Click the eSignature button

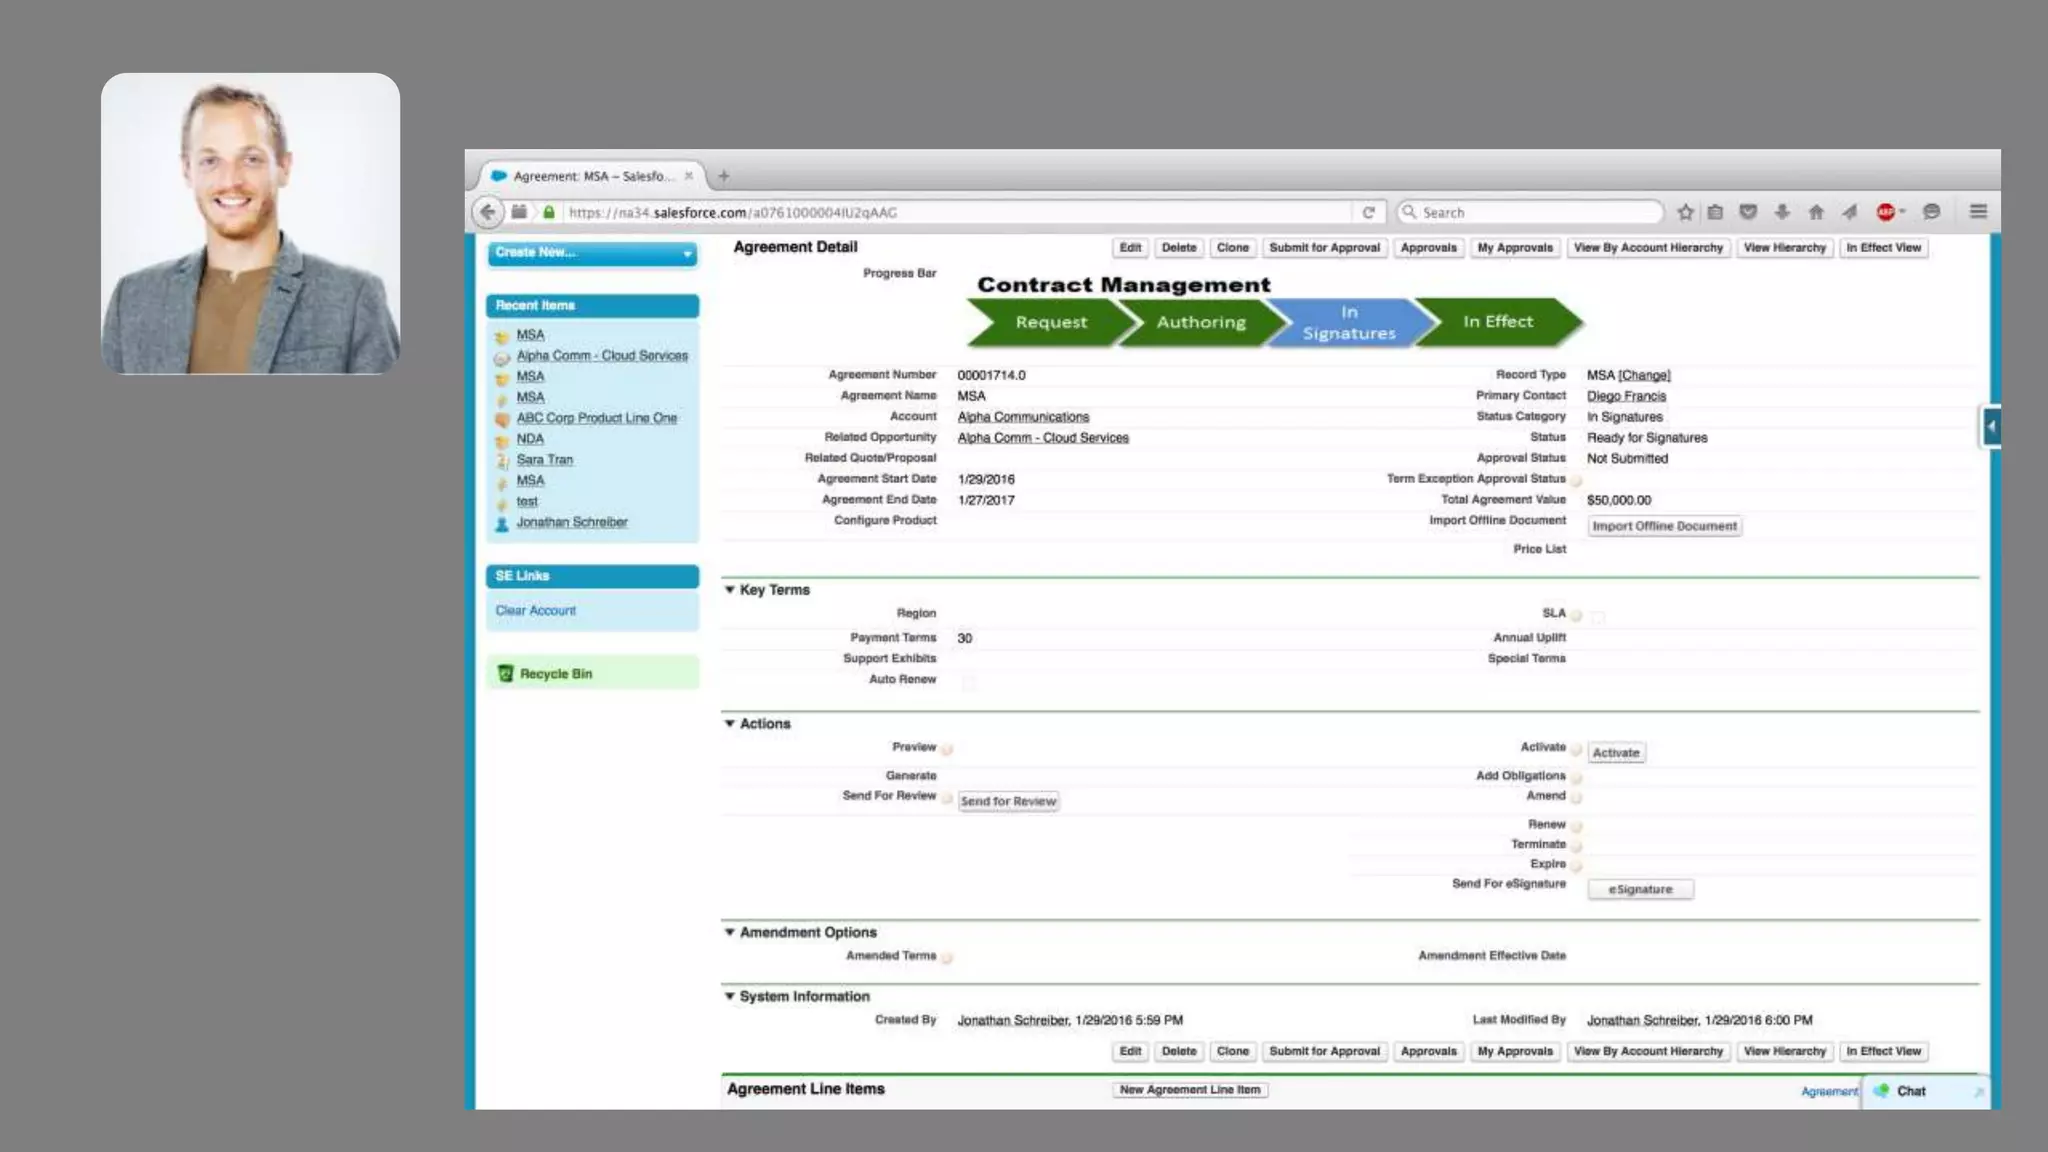pyautogui.click(x=1639, y=889)
